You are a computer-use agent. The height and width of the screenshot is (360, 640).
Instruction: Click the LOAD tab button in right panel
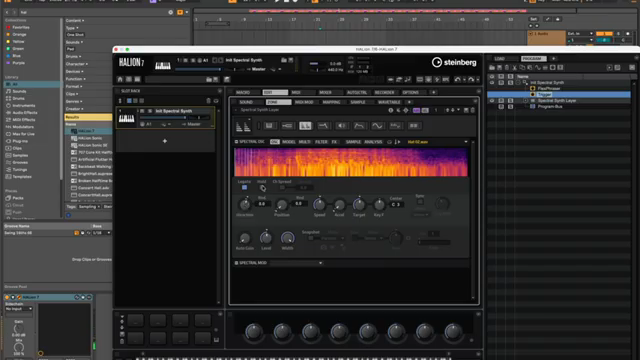500,58
